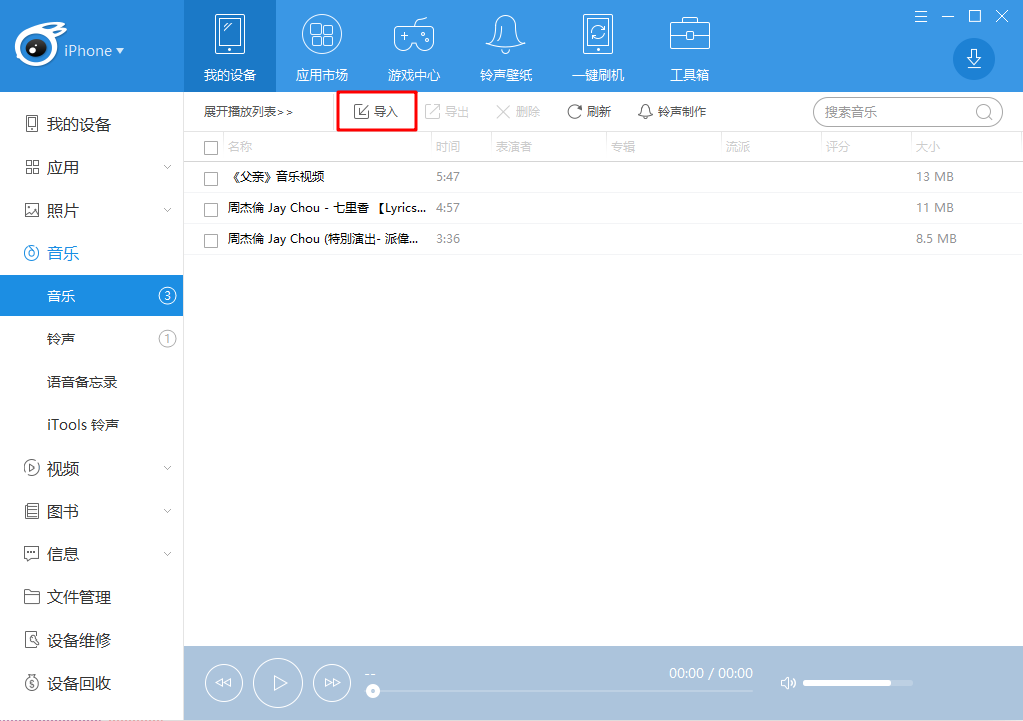
Task: Sort by 表演者 column header
Action: point(514,147)
